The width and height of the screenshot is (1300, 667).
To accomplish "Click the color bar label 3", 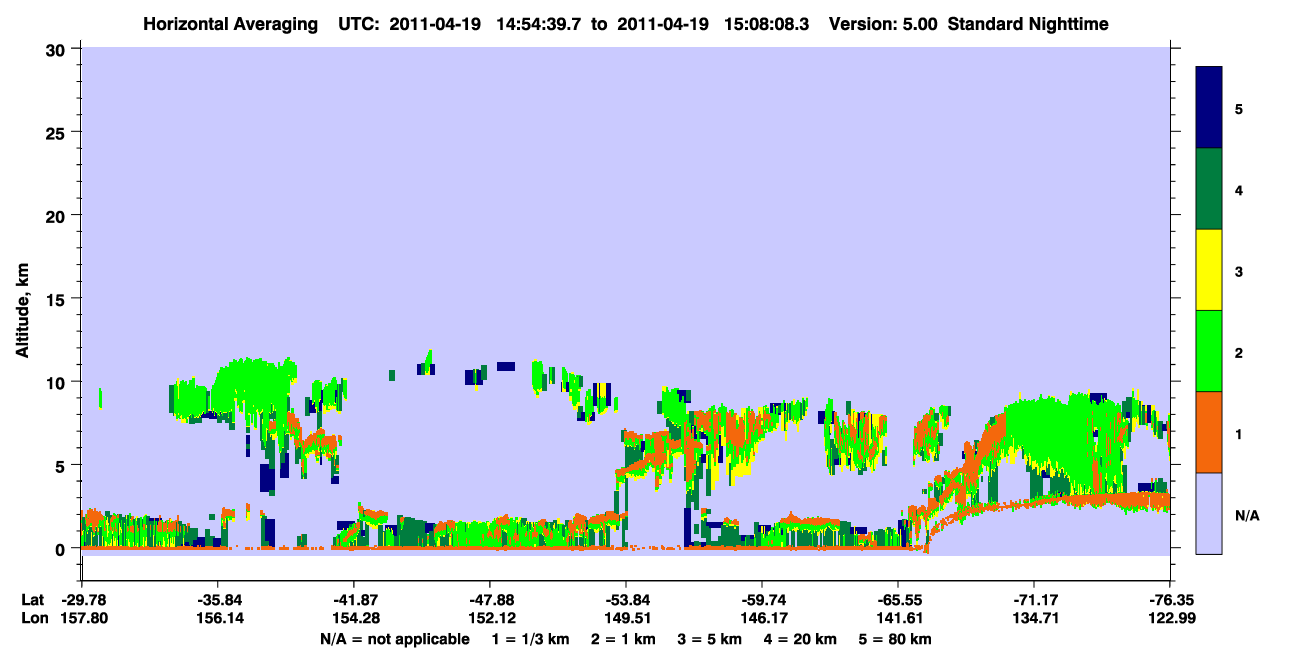I will click(x=1240, y=271).
